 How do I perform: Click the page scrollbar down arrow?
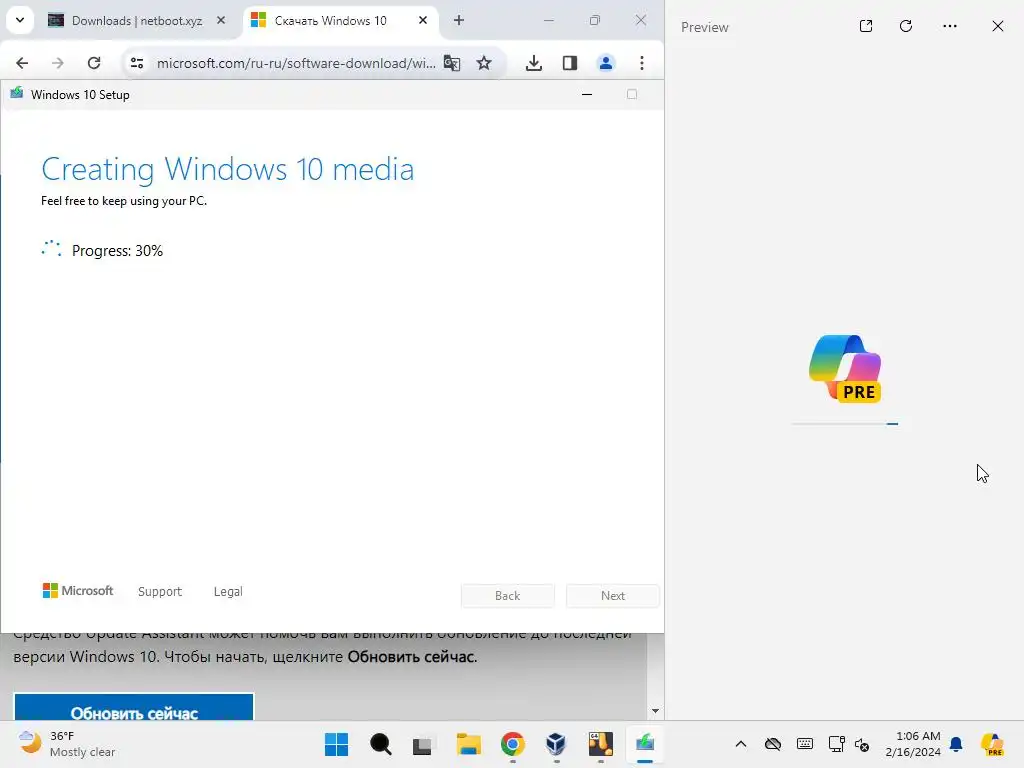coord(655,711)
